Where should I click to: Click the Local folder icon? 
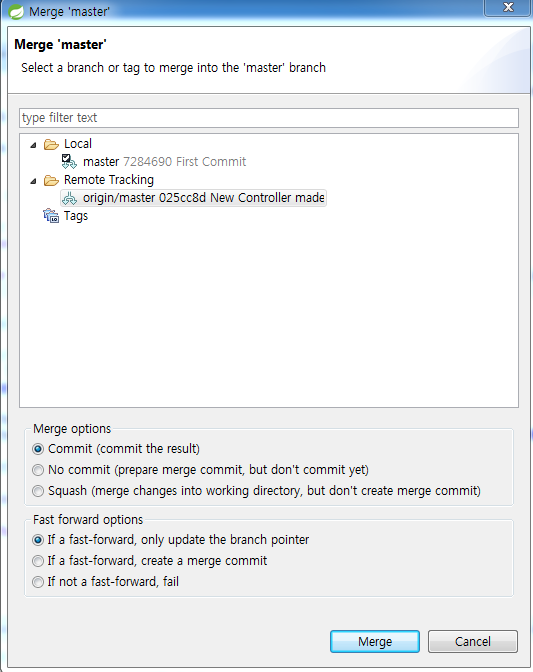click(51, 144)
